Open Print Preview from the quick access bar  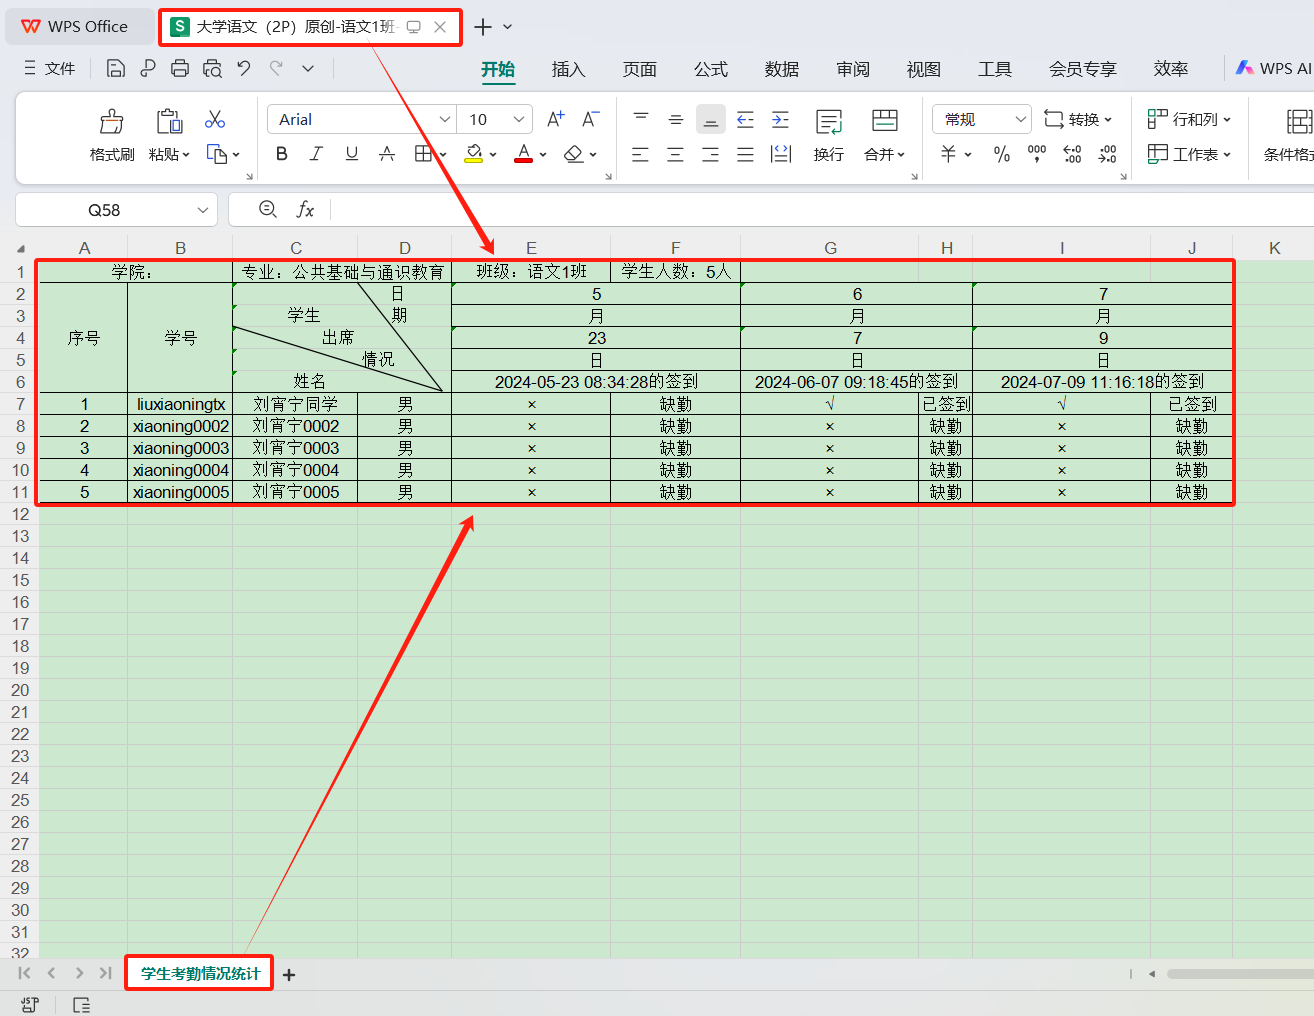[212, 68]
